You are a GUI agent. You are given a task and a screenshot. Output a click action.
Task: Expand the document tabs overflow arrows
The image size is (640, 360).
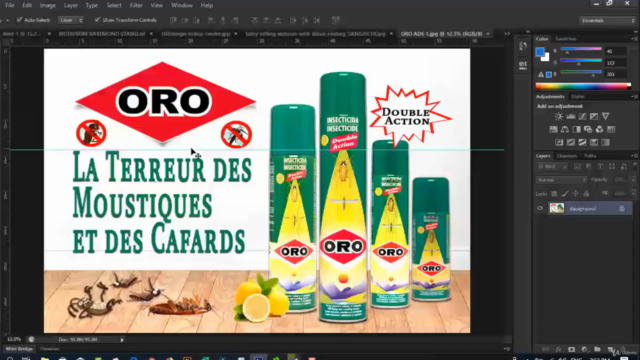click(x=507, y=34)
